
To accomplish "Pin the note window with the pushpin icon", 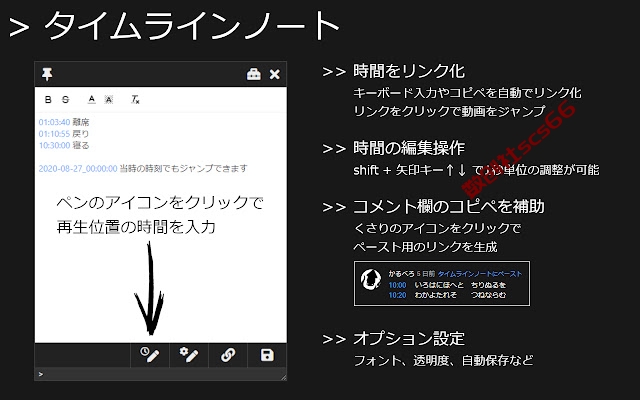I will [x=47, y=74].
